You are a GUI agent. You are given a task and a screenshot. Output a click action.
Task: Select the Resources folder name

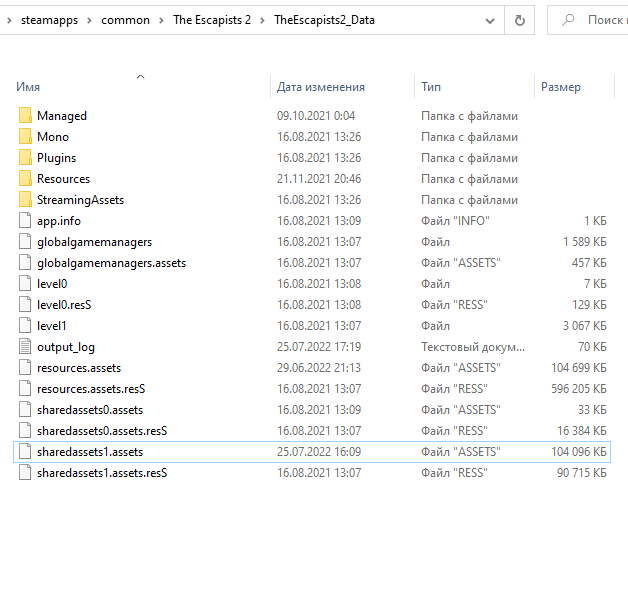pos(63,179)
